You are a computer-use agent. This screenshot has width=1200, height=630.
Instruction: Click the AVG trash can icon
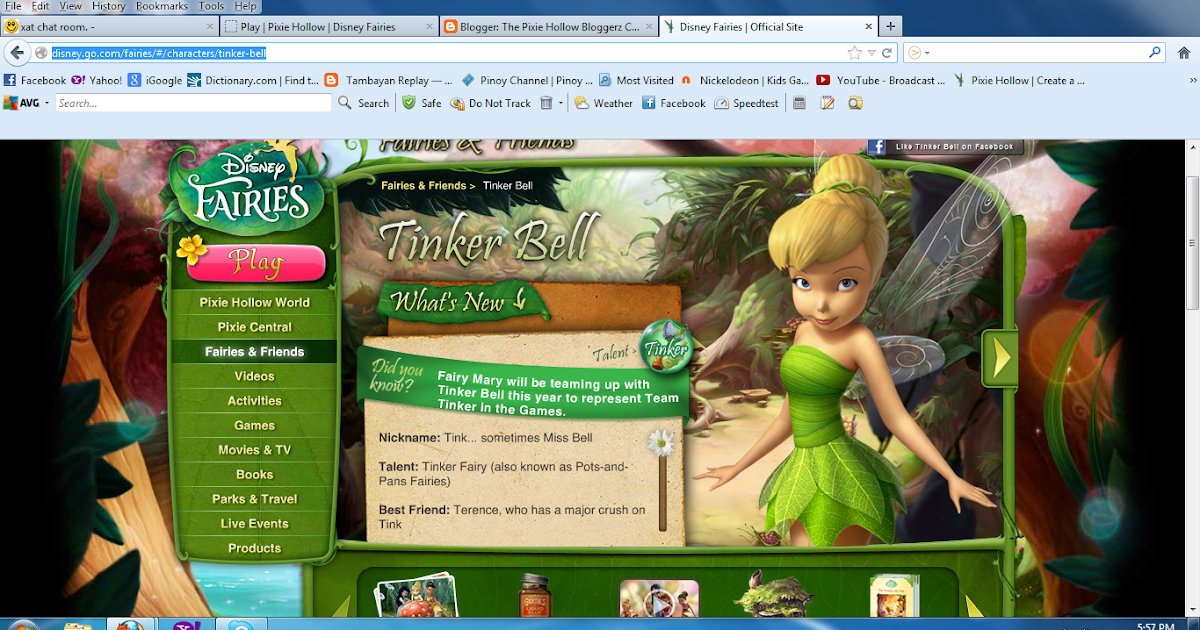546,103
